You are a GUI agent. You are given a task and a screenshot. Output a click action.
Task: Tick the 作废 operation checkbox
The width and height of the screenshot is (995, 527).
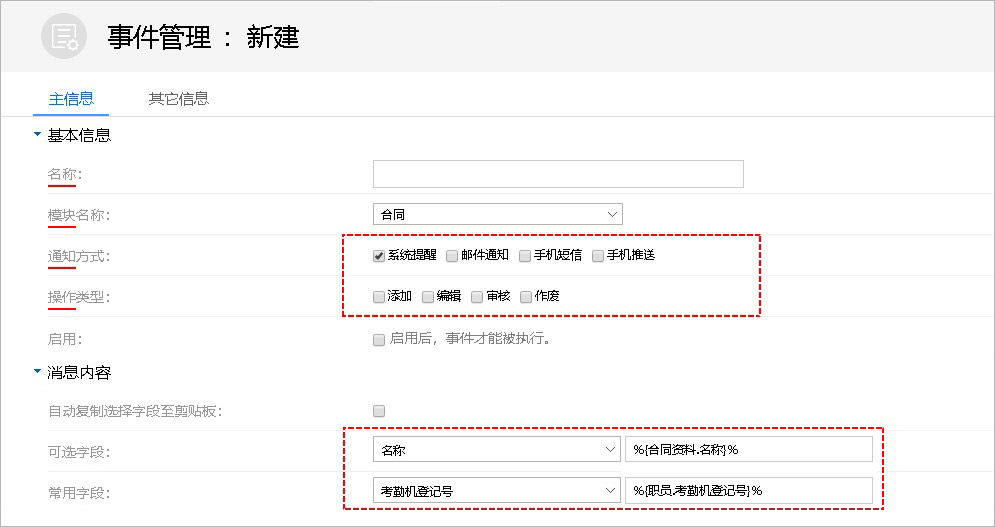[x=526, y=297]
